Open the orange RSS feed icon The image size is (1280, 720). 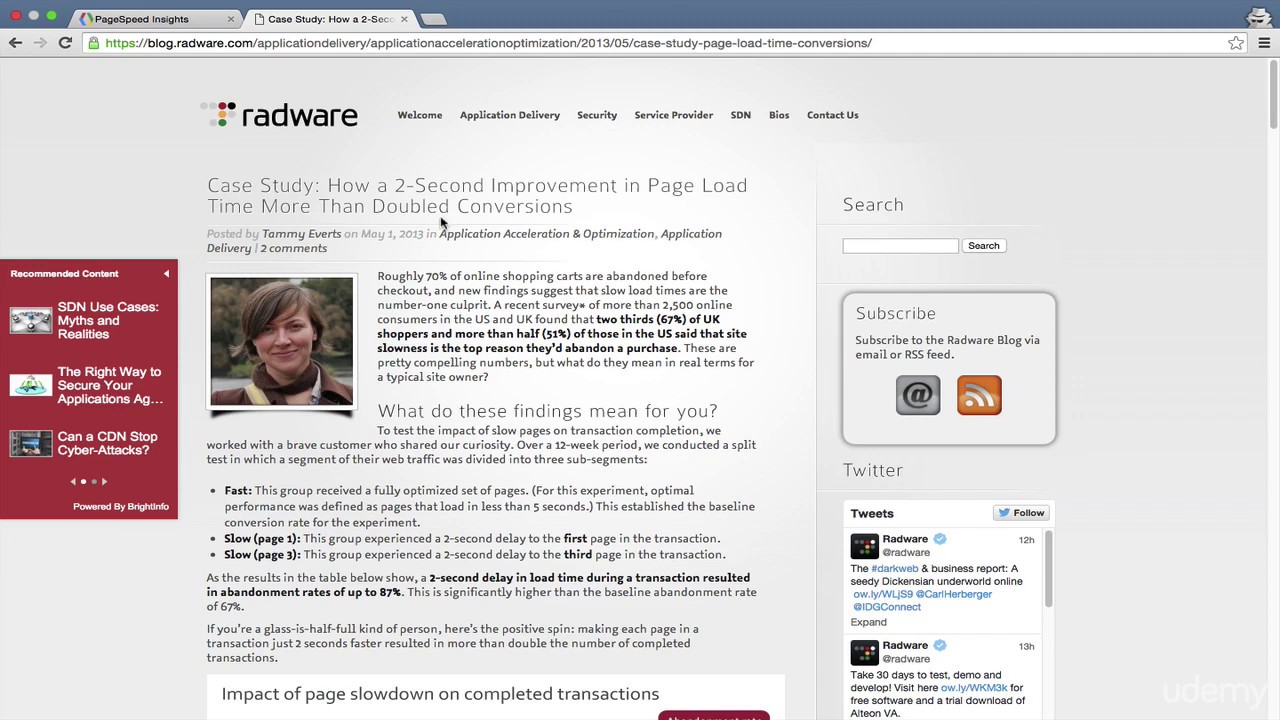tap(979, 395)
